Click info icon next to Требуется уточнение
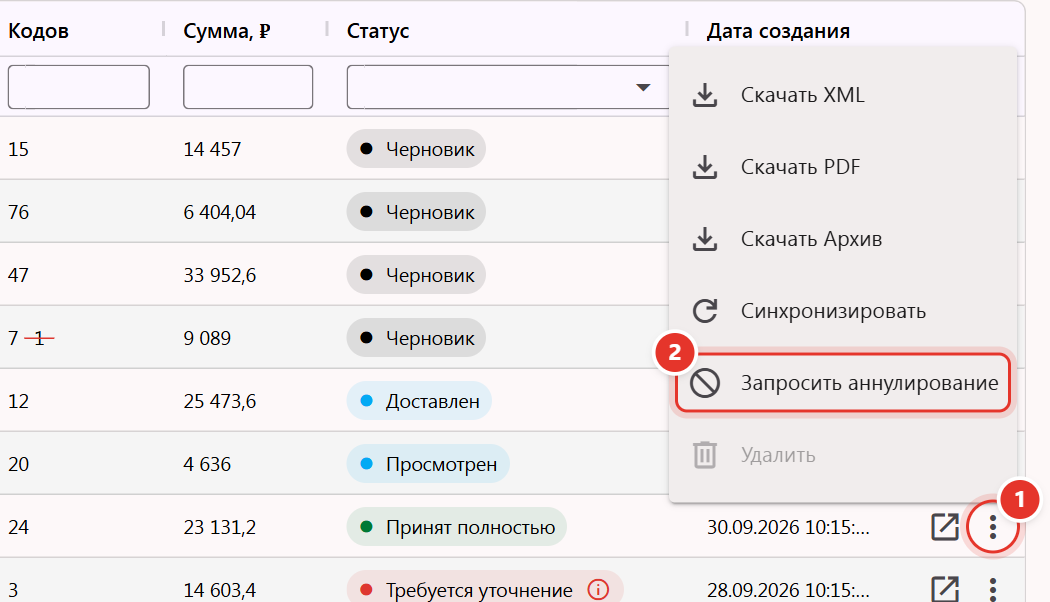The image size is (1050, 602). (598, 590)
